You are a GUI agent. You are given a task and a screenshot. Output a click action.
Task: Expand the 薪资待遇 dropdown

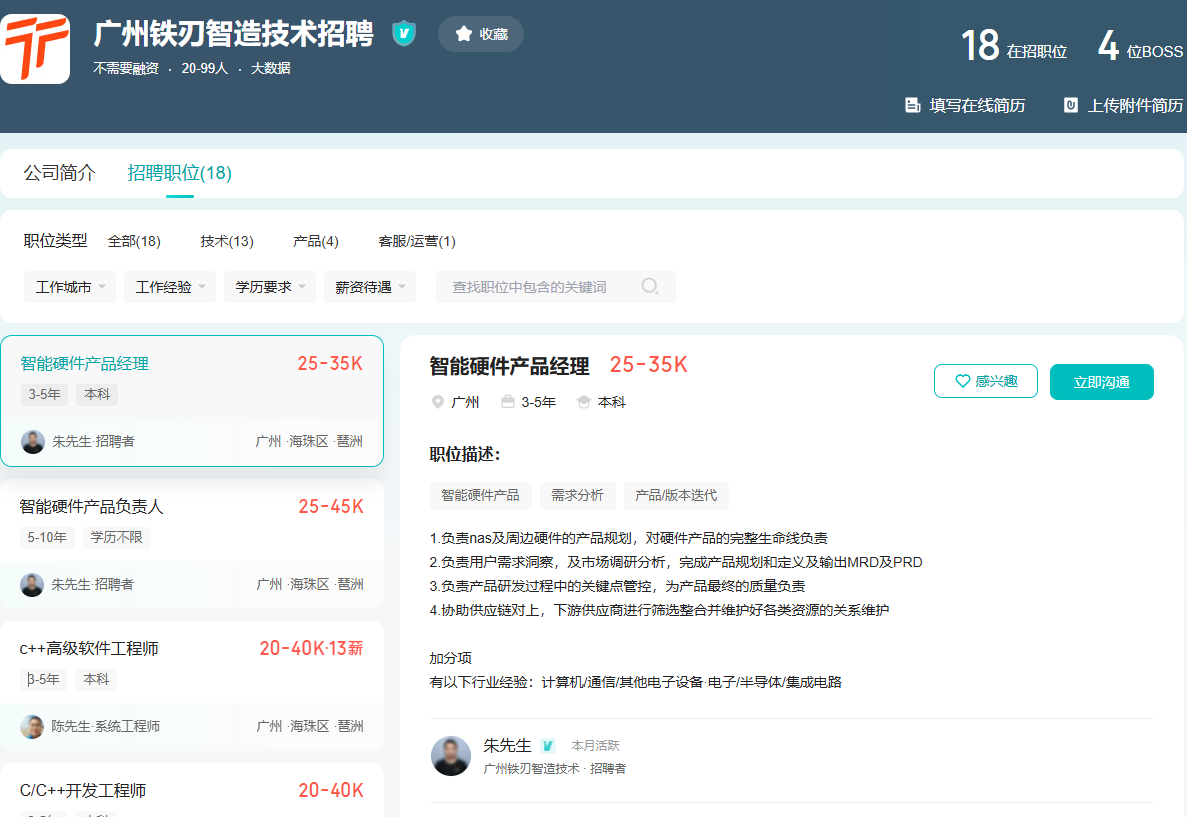370,287
